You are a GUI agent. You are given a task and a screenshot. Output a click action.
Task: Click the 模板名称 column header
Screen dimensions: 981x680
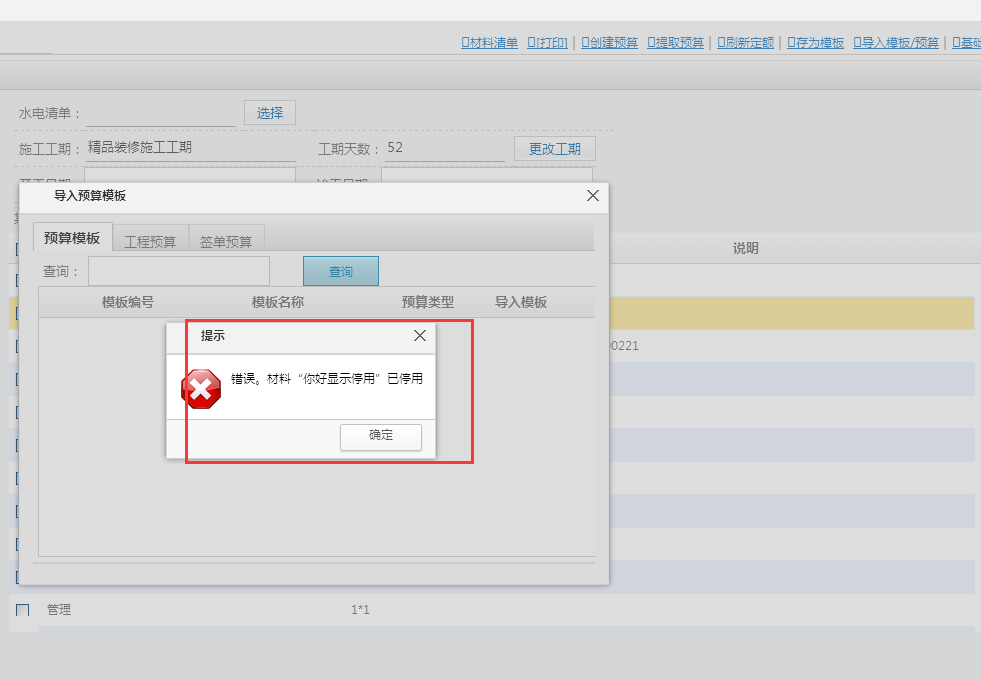coord(278,302)
